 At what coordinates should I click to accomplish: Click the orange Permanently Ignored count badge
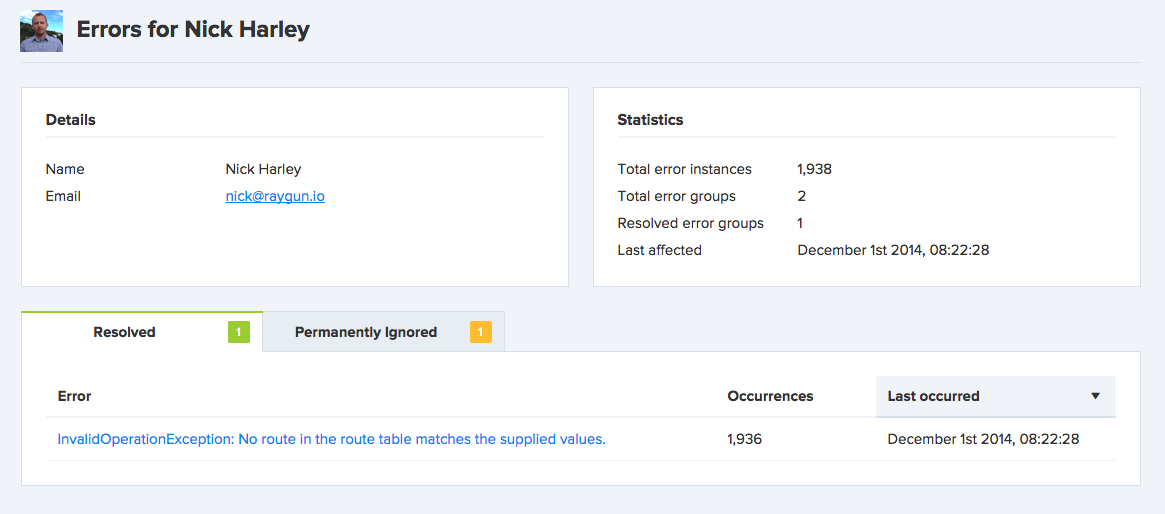(x=480, y=332)
